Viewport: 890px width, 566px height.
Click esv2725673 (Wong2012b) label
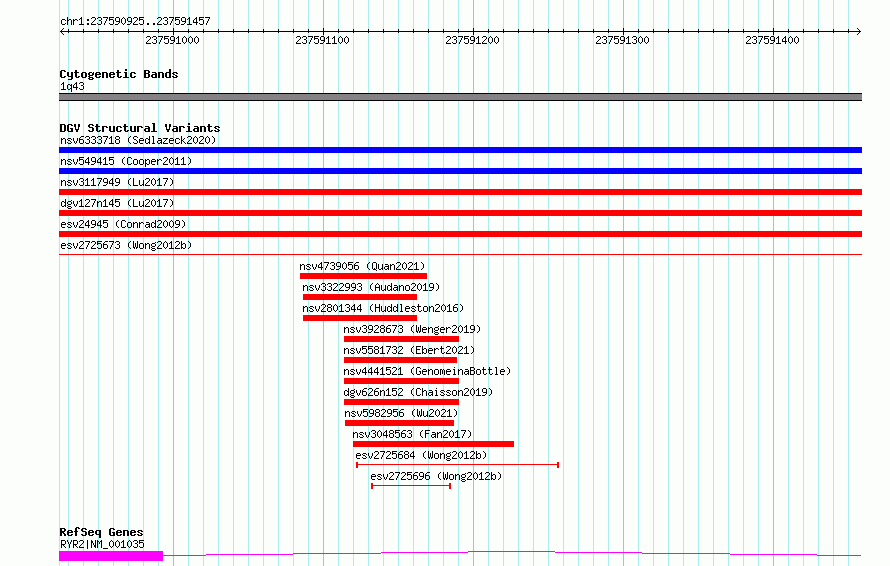[x=126, y=245]
